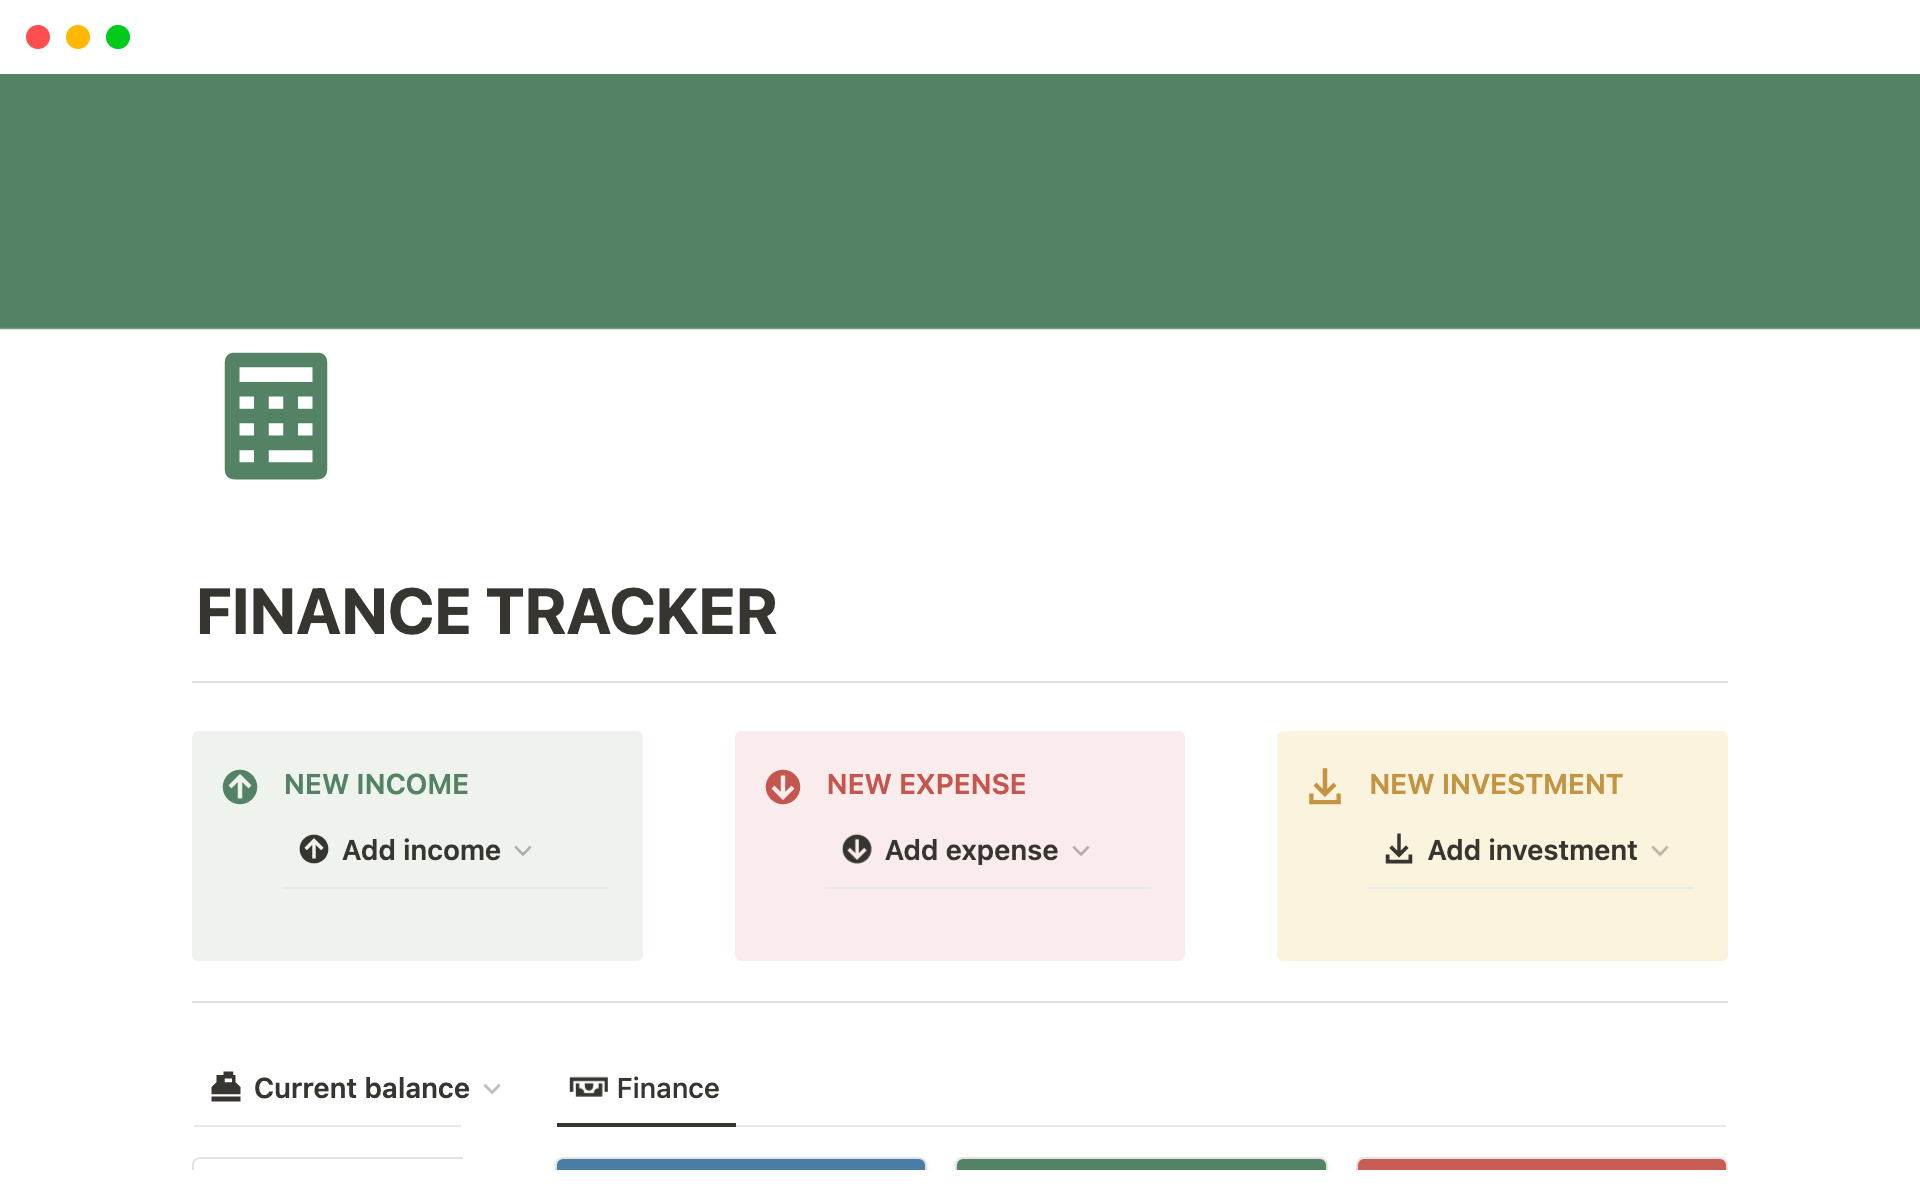
Task: Click the NEW INCOME button label
Action: click(x=376, y=785)
